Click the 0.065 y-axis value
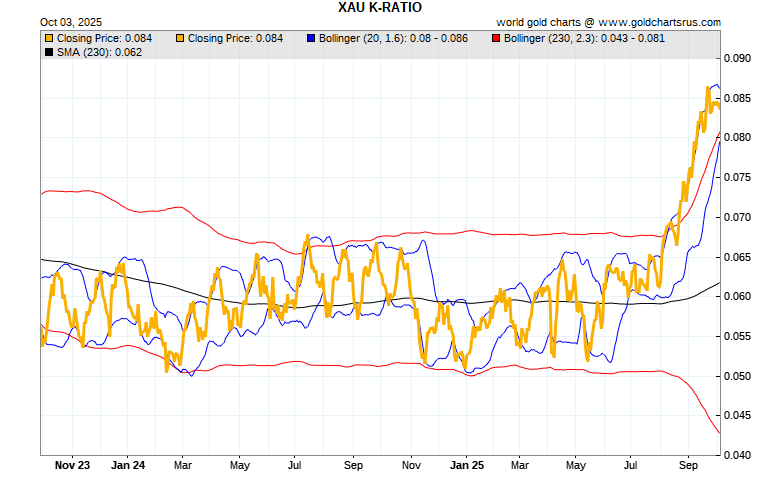This screenshot has width=760, height=491. pos(739,257)
